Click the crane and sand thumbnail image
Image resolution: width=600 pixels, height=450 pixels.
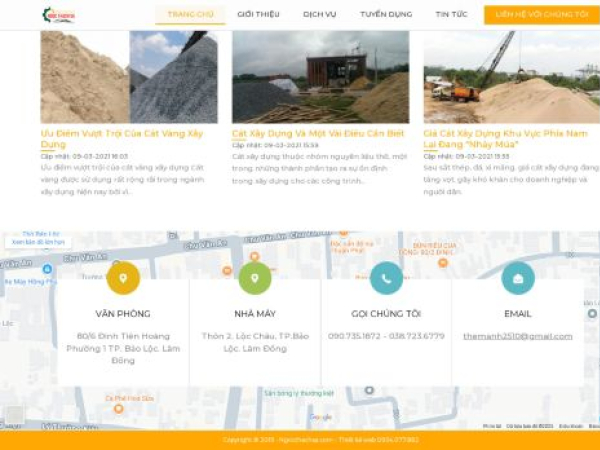(511, 77)
